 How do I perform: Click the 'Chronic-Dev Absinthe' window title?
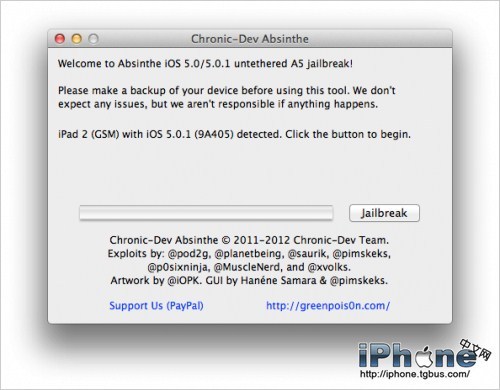250,39
